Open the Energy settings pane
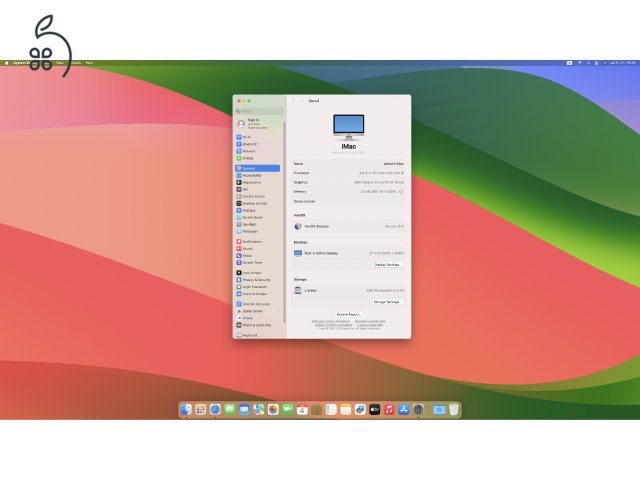This screenshot has height=480, width=640. (x=258, y=158)
